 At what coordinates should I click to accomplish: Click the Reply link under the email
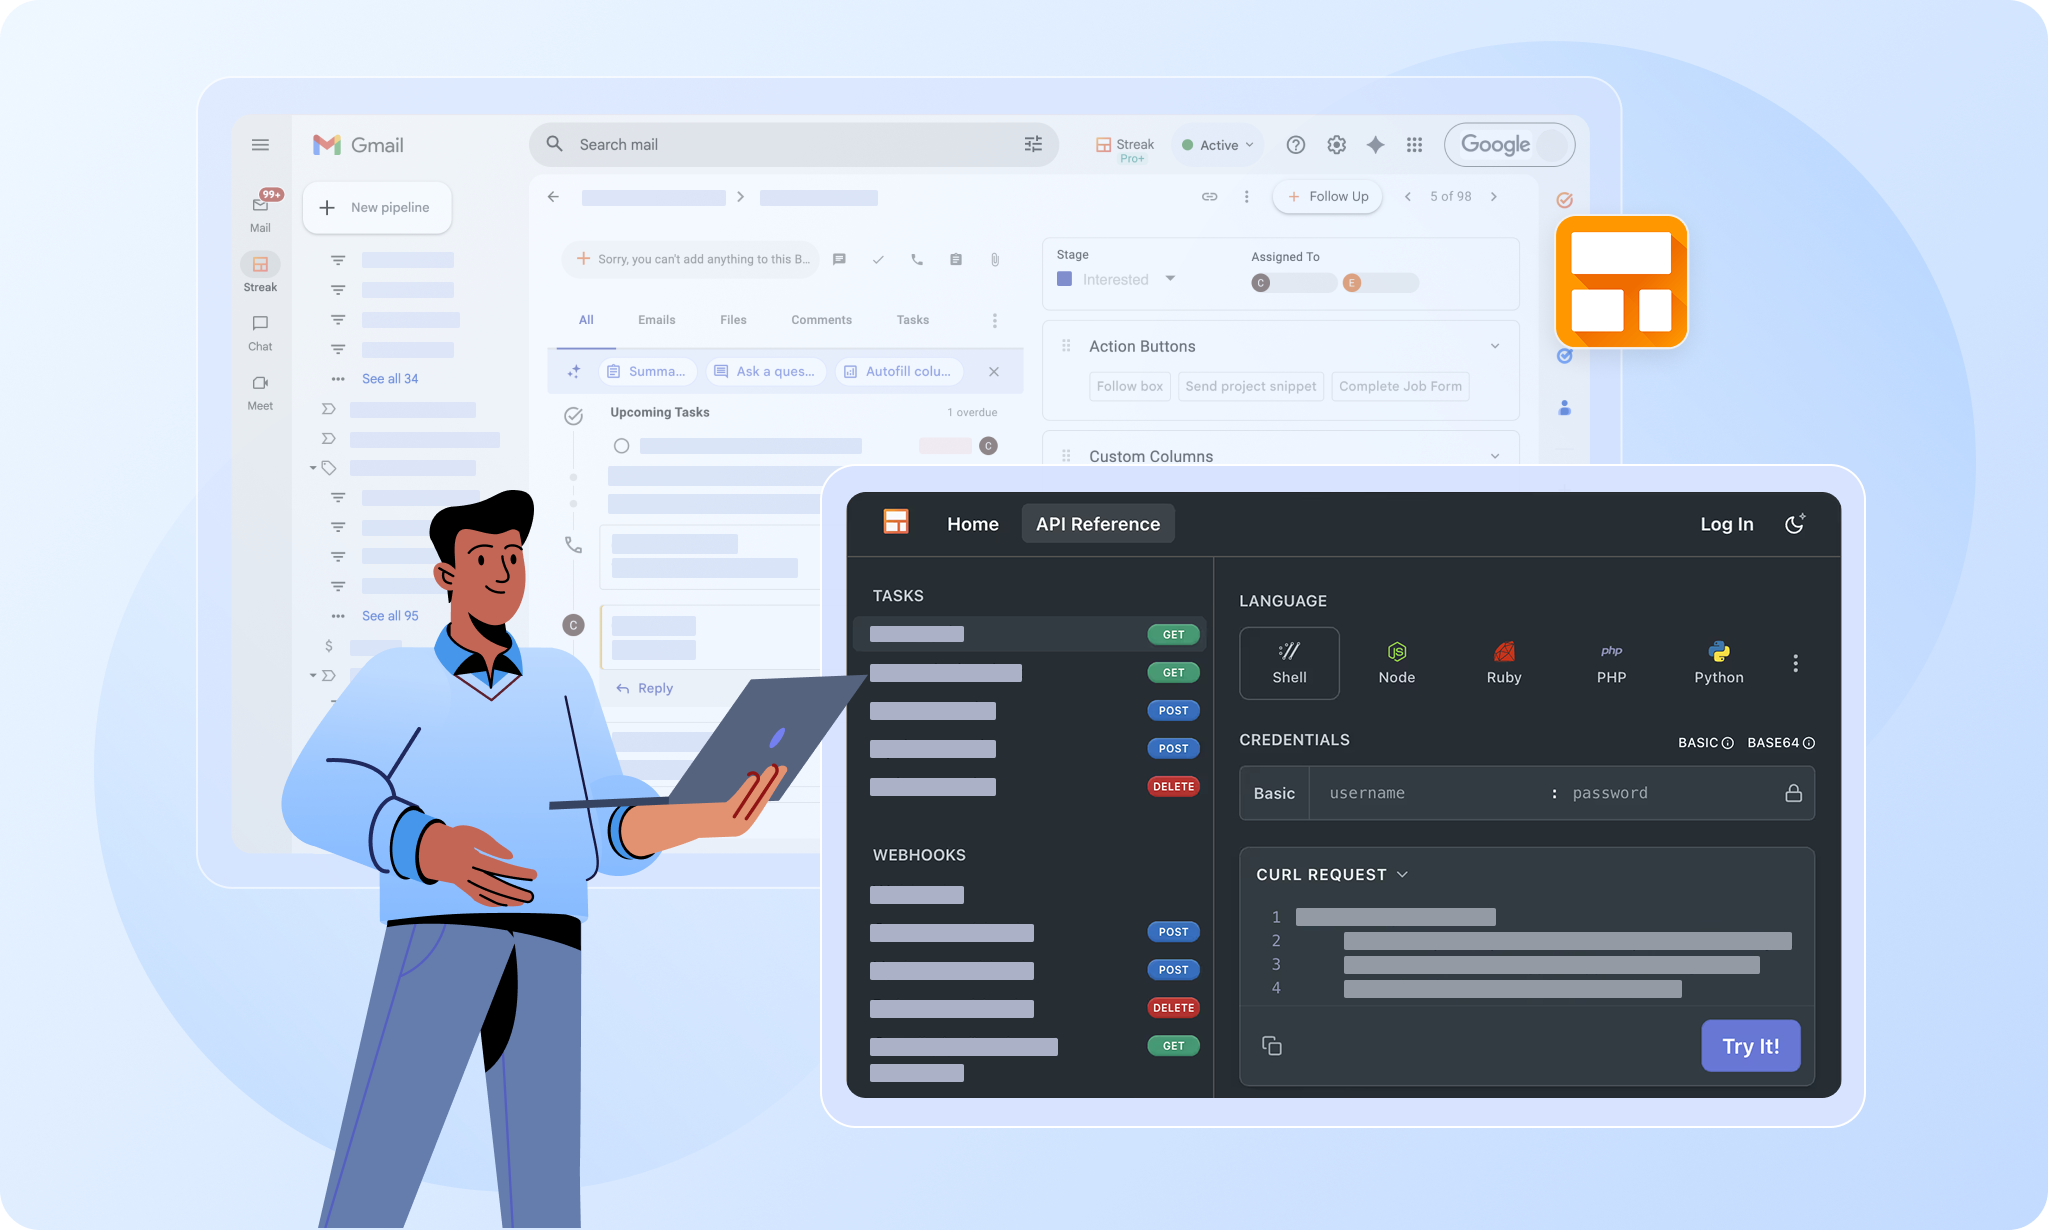pos(645,688)
